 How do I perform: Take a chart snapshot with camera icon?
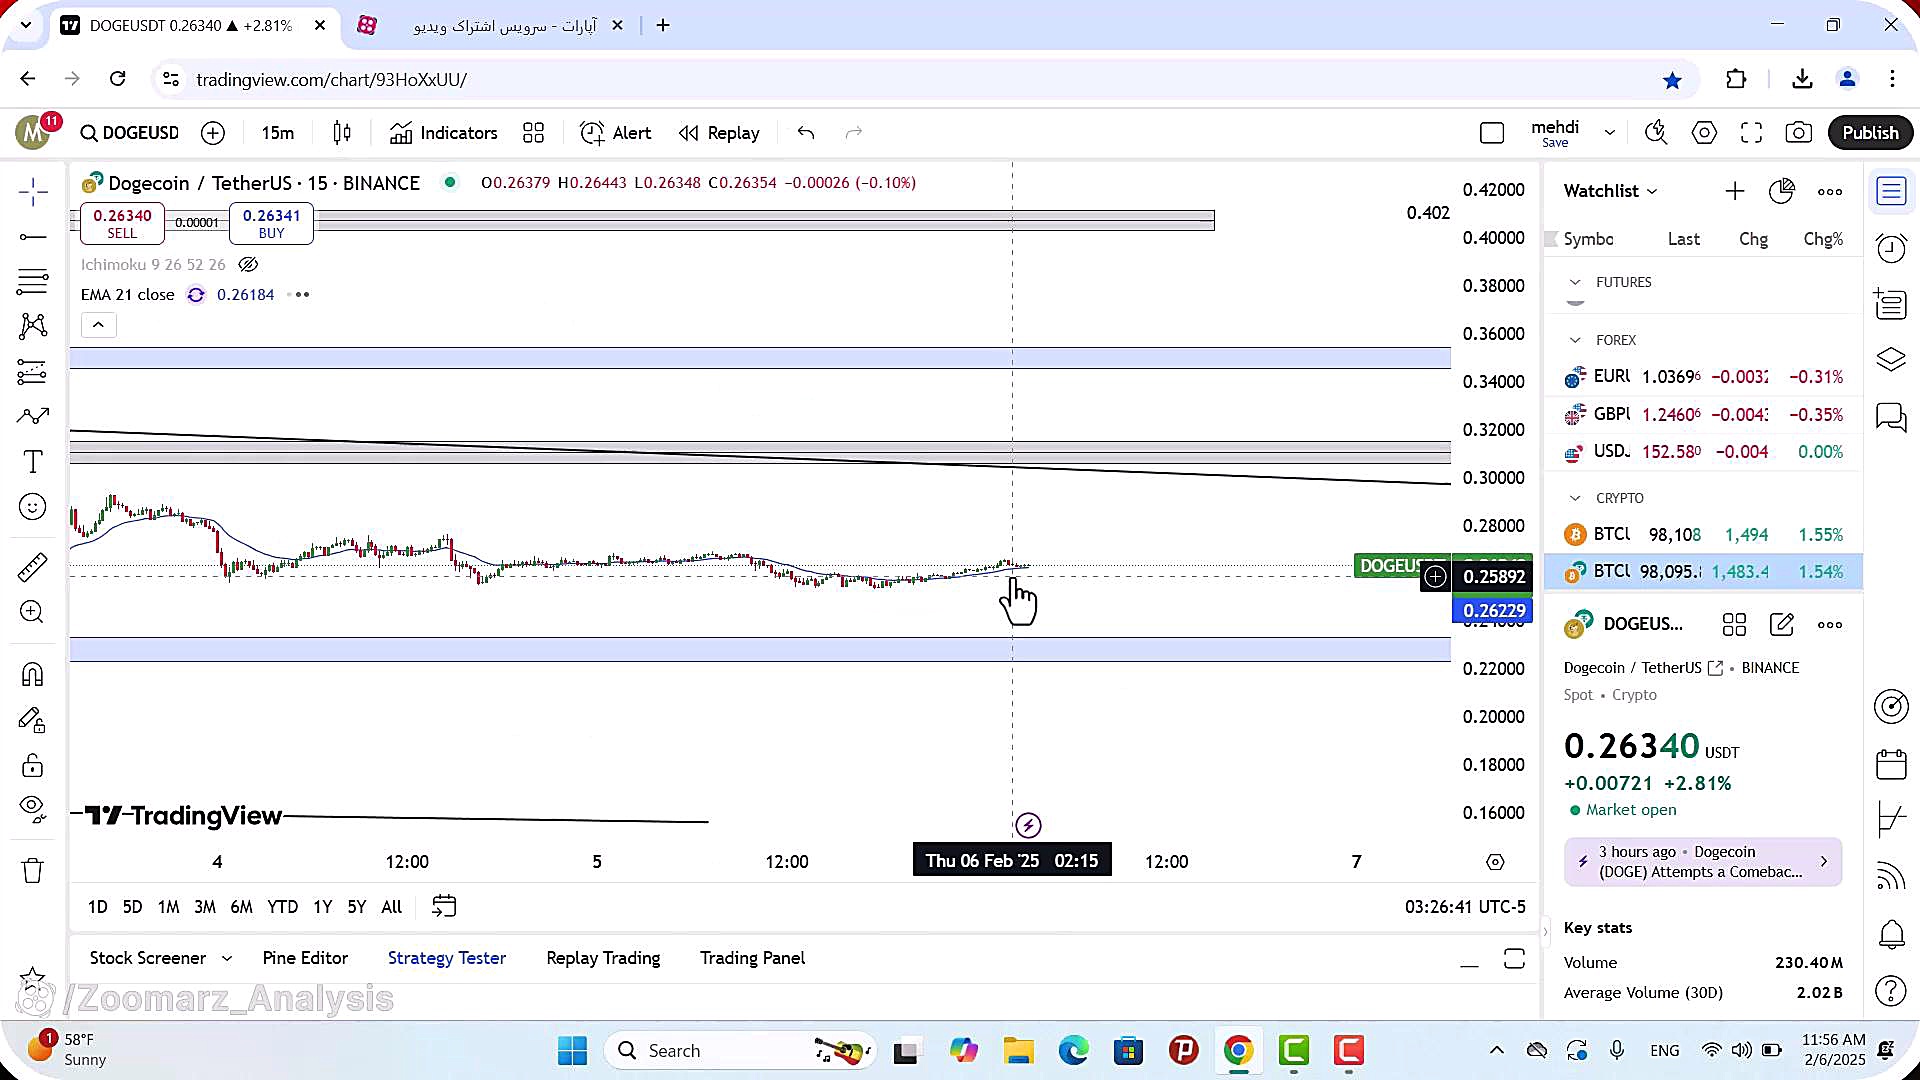(x=1798, y=133)
